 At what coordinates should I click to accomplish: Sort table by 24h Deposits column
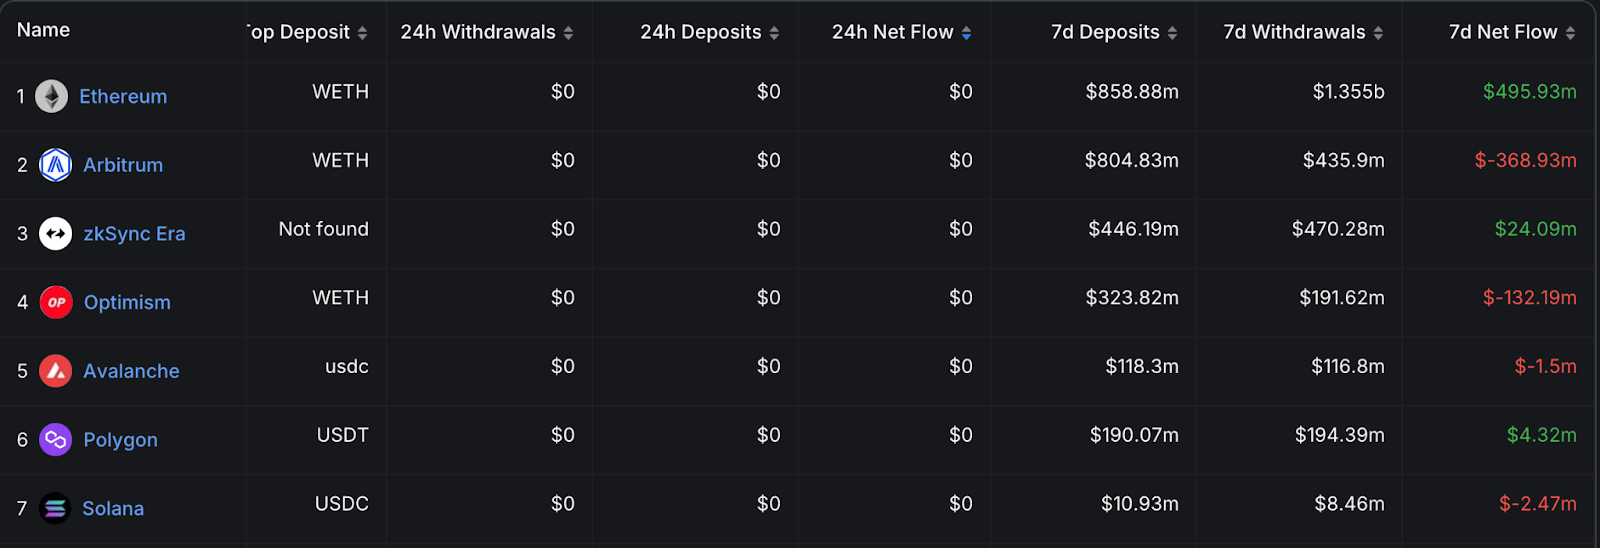pos(774,33)
